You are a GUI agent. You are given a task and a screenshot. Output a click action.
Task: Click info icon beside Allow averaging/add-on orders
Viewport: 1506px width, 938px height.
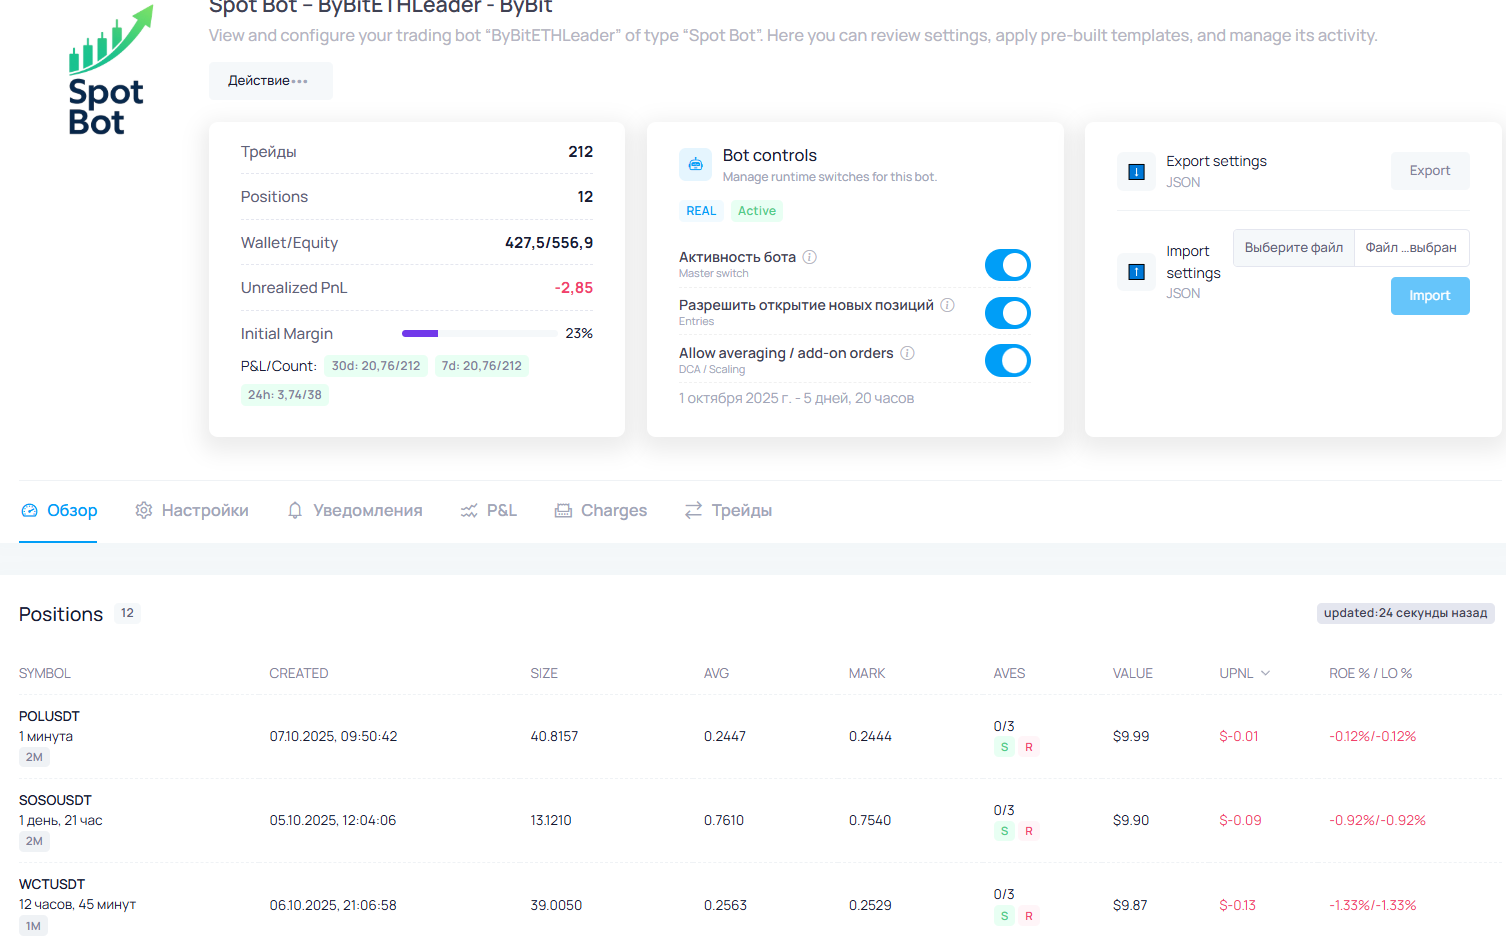907,353
